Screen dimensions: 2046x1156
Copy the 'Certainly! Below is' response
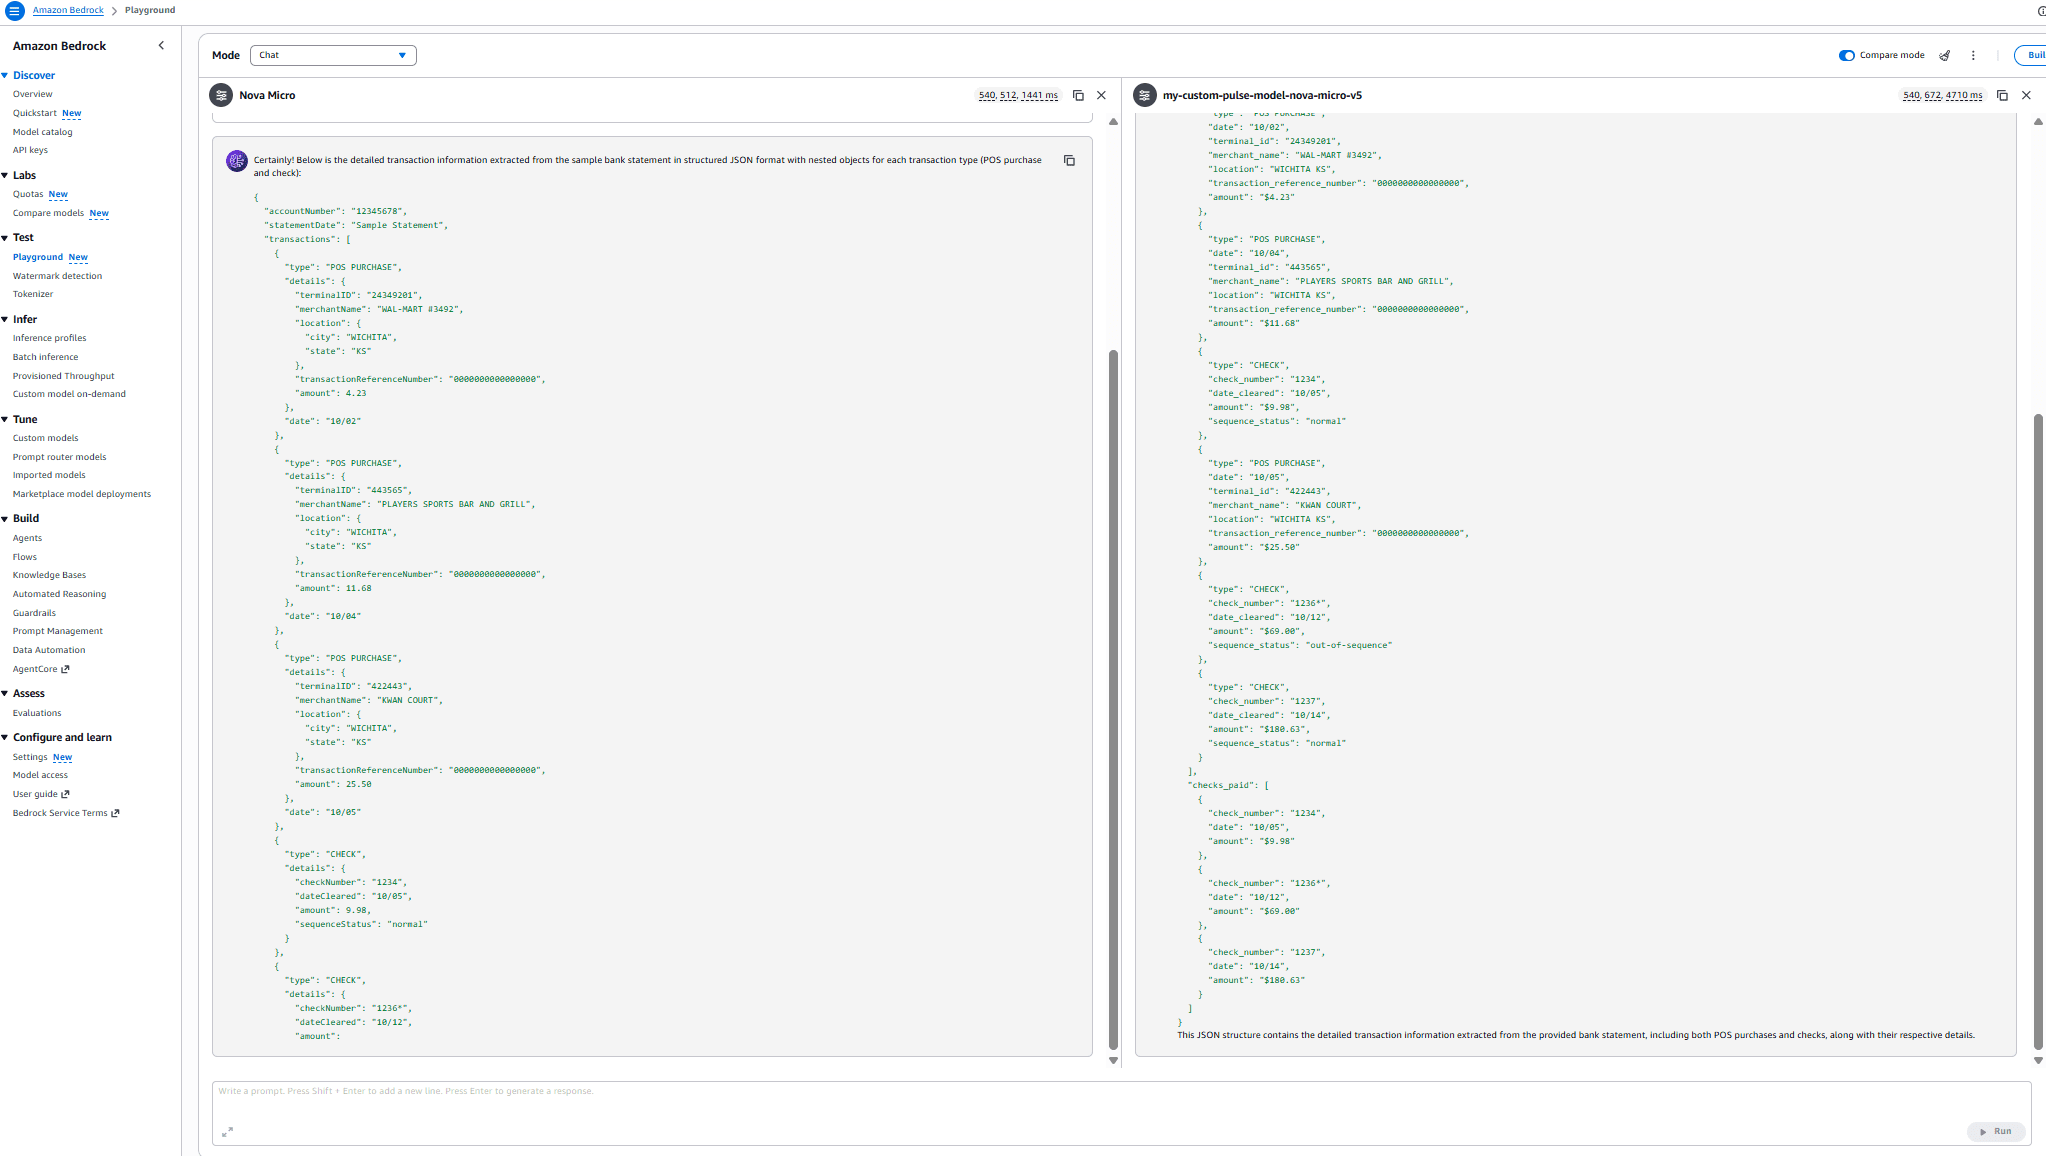tap(1069, 161)
